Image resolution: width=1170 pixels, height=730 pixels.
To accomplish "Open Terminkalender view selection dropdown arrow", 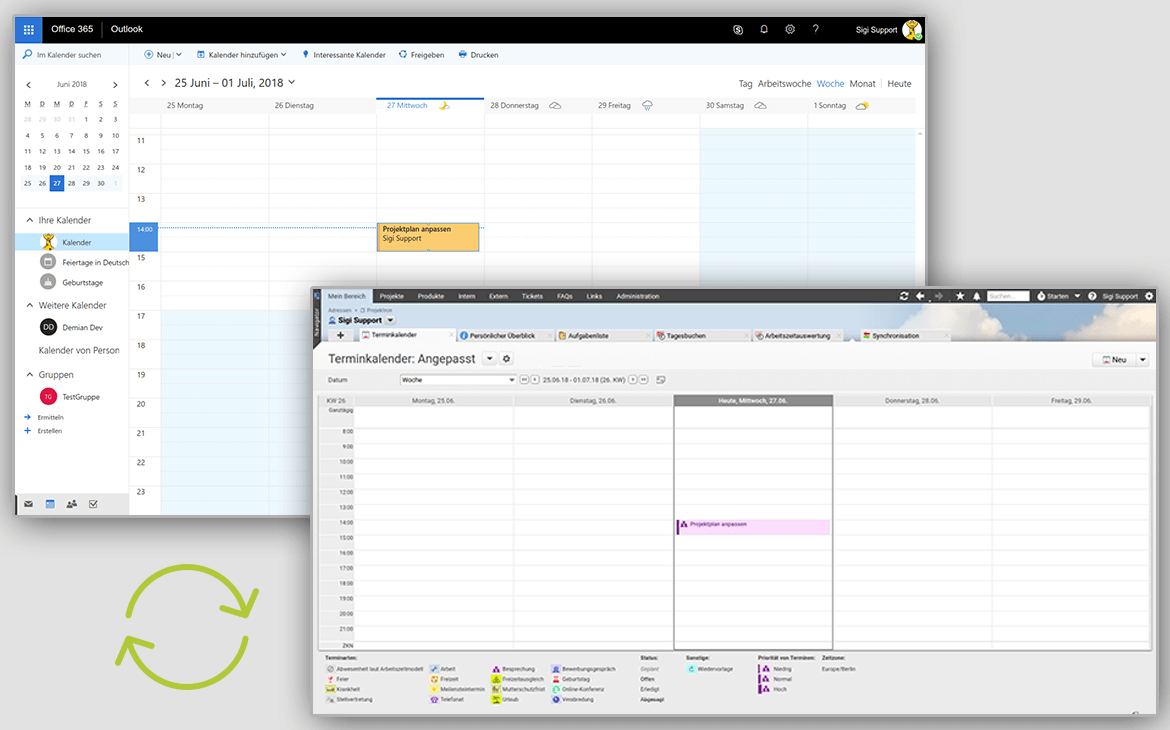I will click(489, 359).
